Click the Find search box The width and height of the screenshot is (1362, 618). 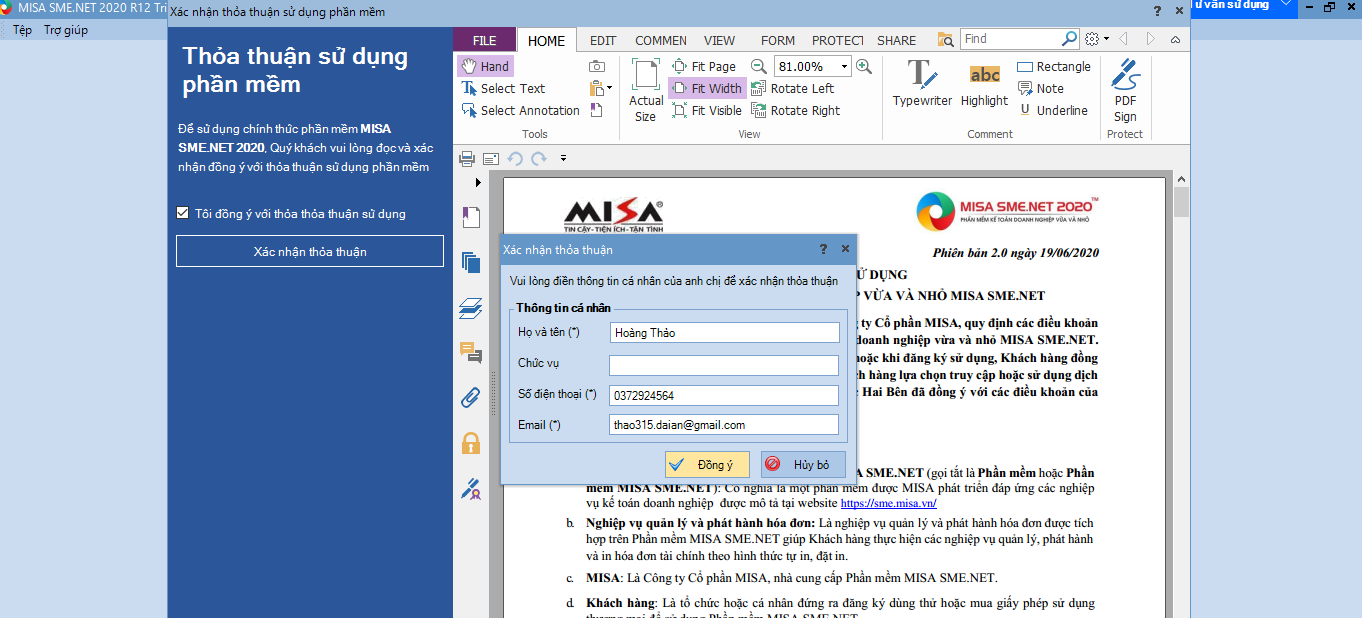tap(1011, 39)
